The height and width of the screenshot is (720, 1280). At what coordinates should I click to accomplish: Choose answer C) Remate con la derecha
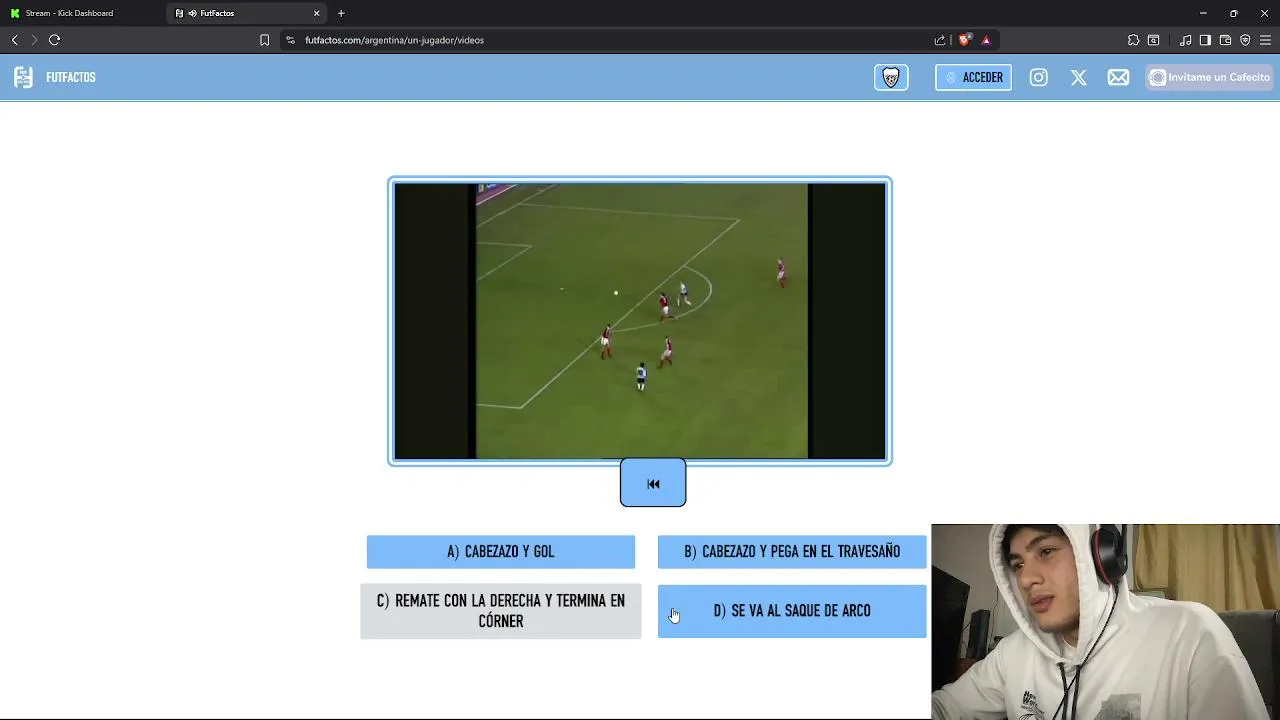point(501,611)
